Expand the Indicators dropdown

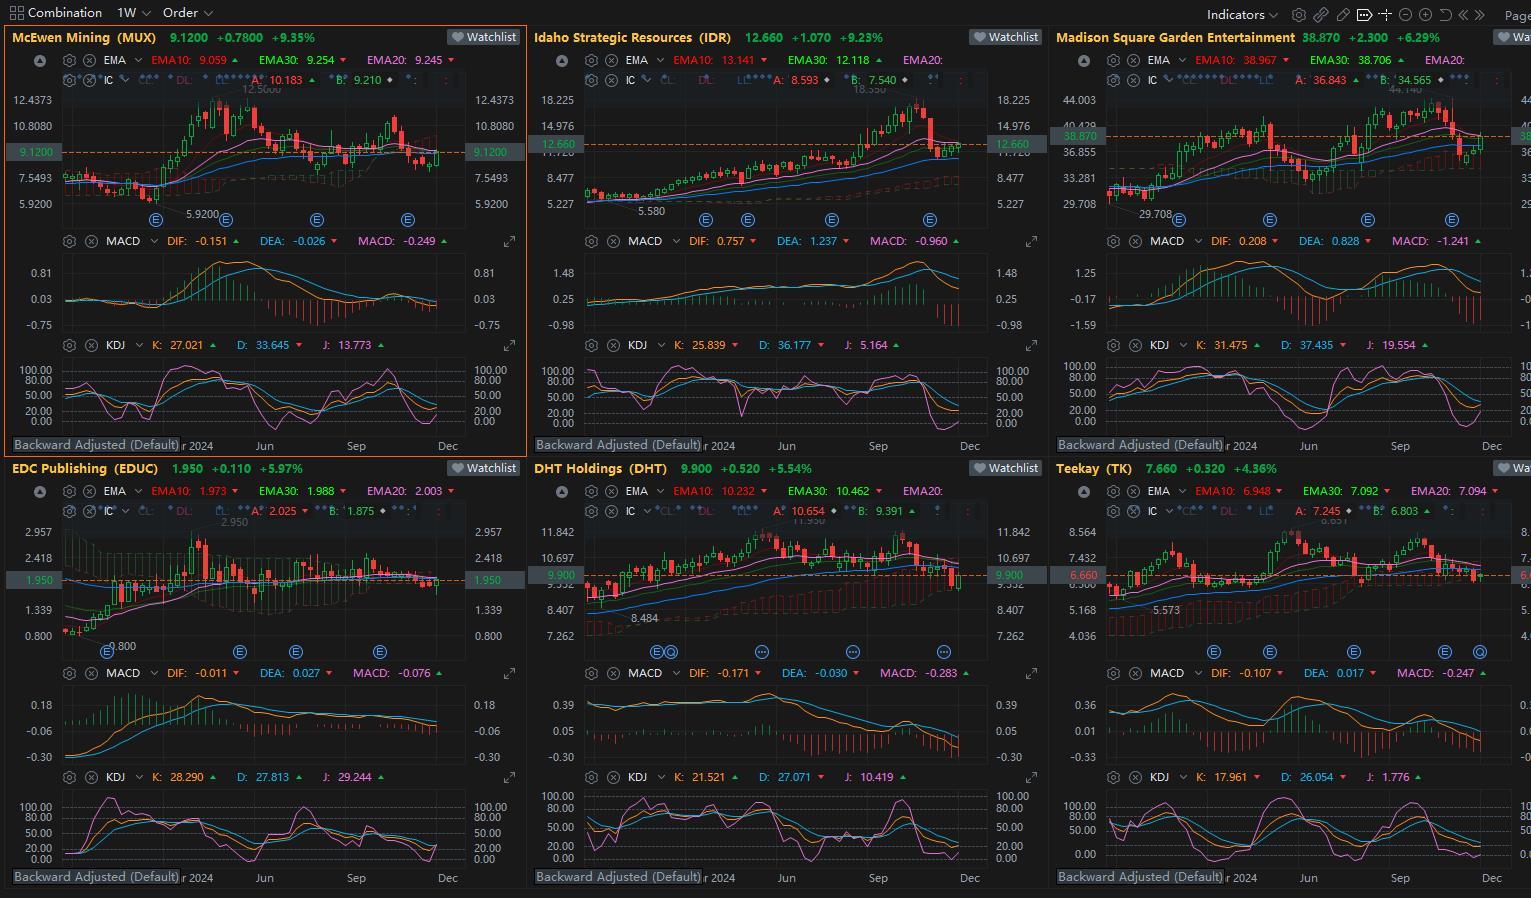tap(1242, 14)
